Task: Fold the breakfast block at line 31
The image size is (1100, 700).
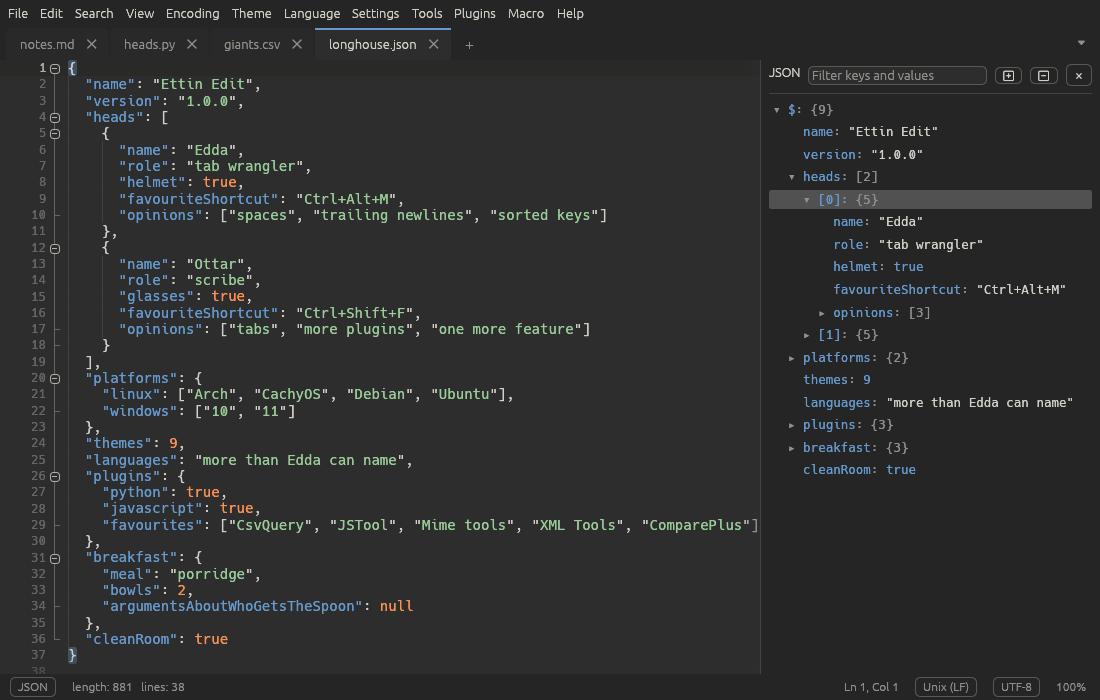Action: pyautogui.click(x=55, y=559)
